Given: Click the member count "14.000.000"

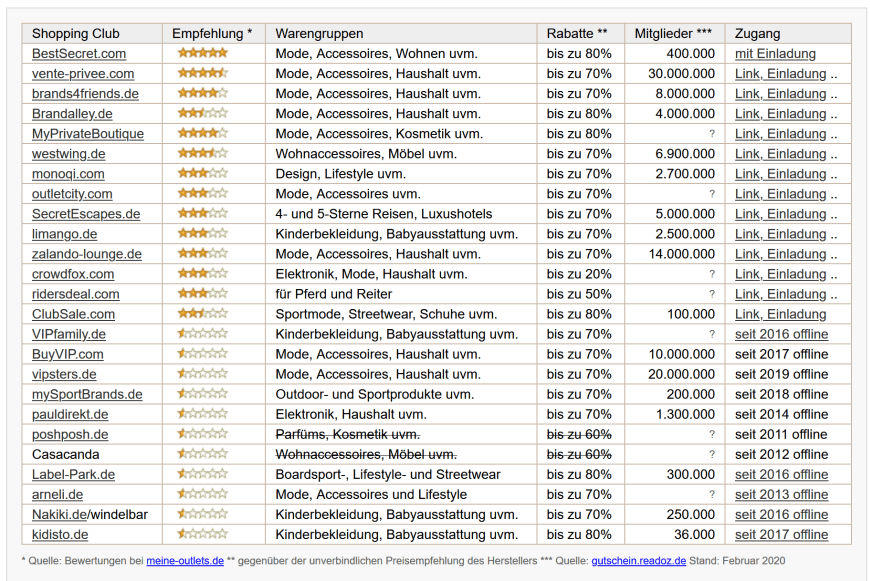Looking at the screenshot, I should pos(681,254).
